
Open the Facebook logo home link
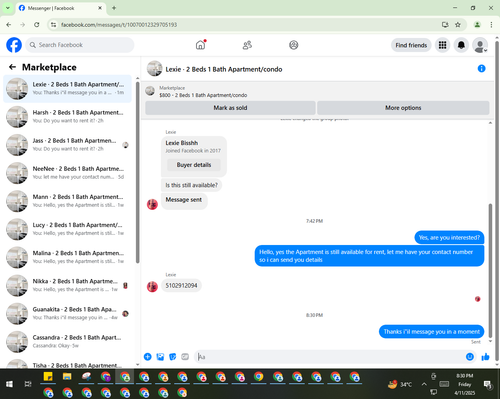[x=14, y=45]
